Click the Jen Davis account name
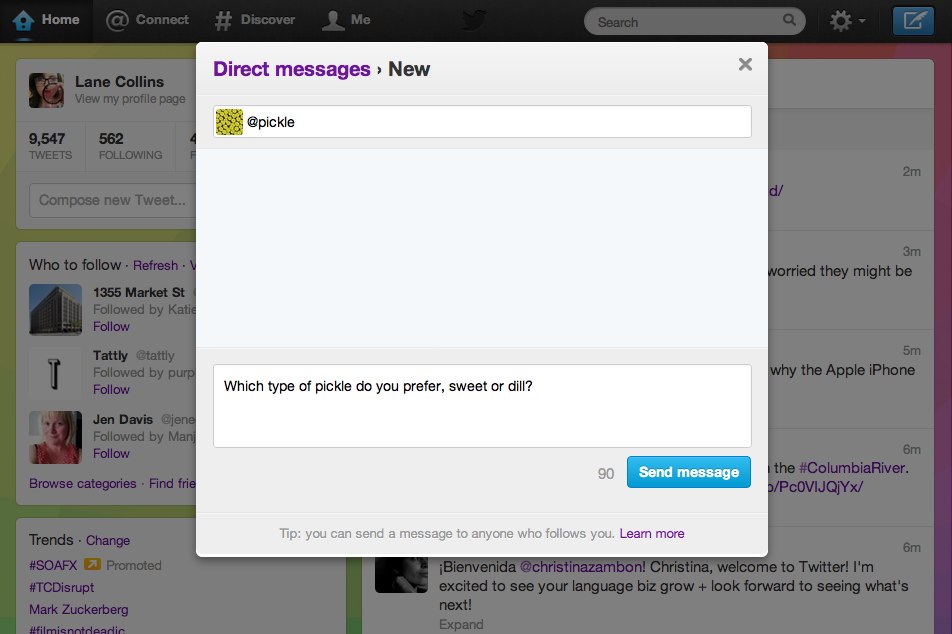Screen dimensions: 952x634 pos(123,419)
